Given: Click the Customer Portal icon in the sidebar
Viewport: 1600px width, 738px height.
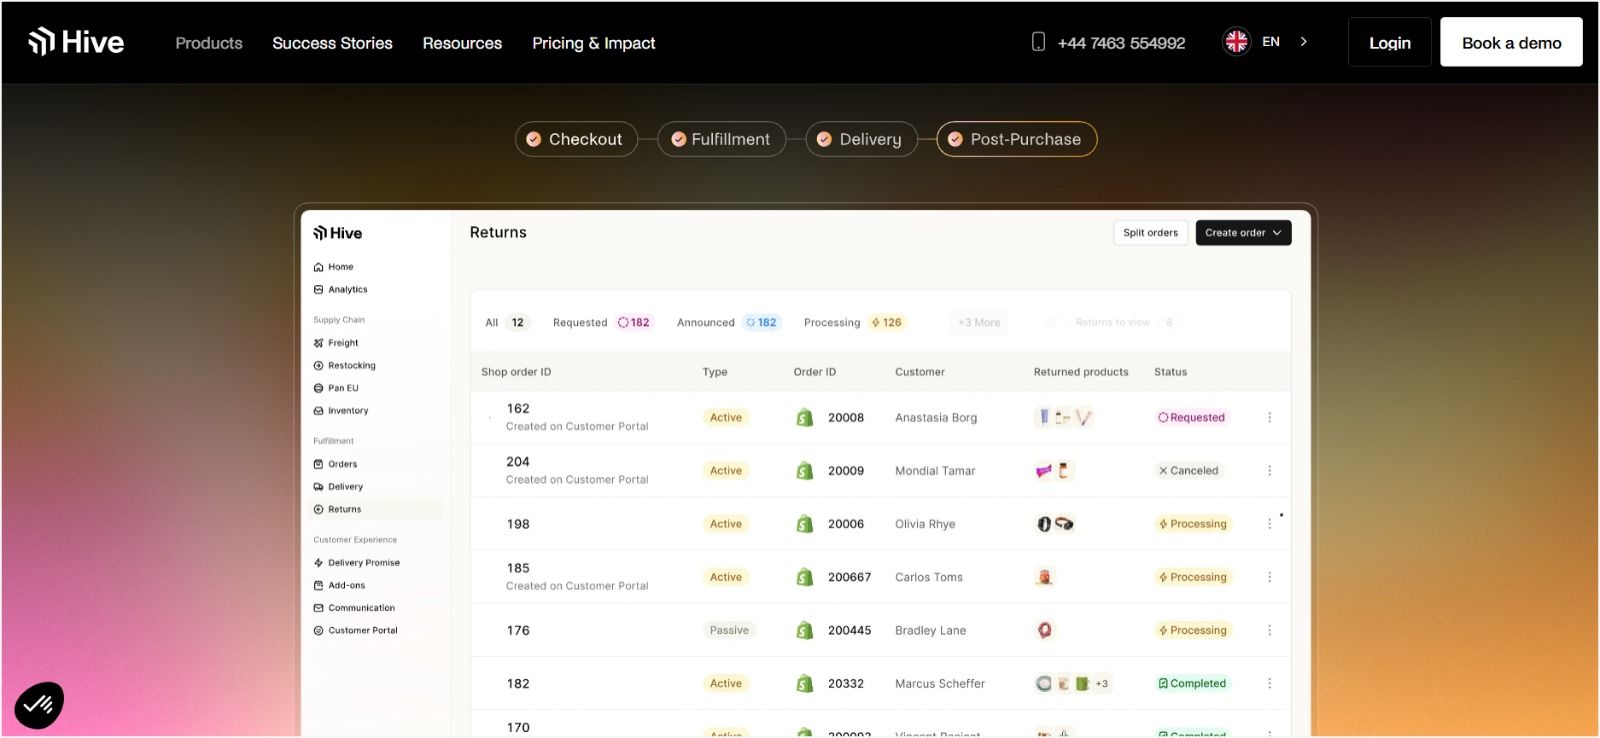Looking at the screenshot, I should (318, 631).
